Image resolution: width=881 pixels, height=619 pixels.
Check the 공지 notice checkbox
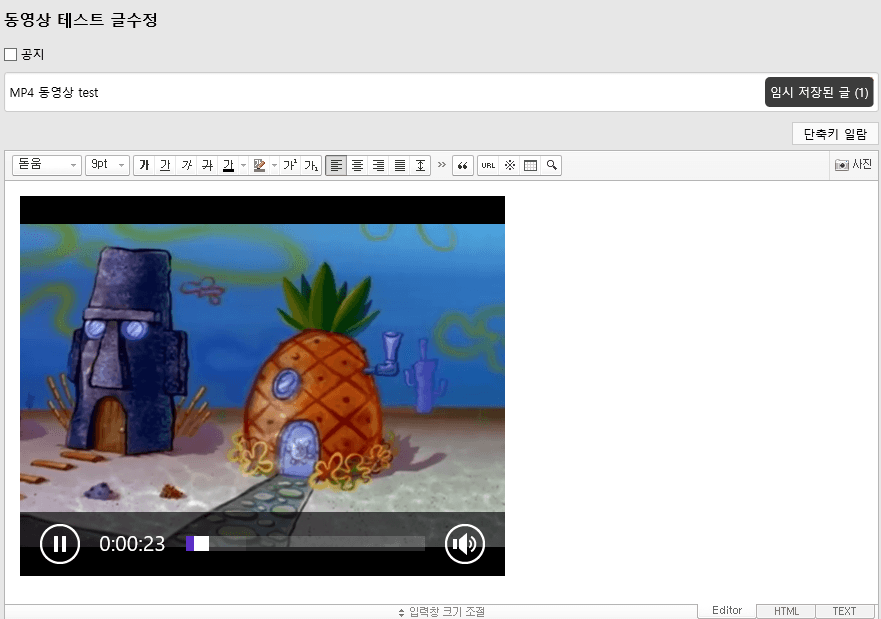point(10,54)
